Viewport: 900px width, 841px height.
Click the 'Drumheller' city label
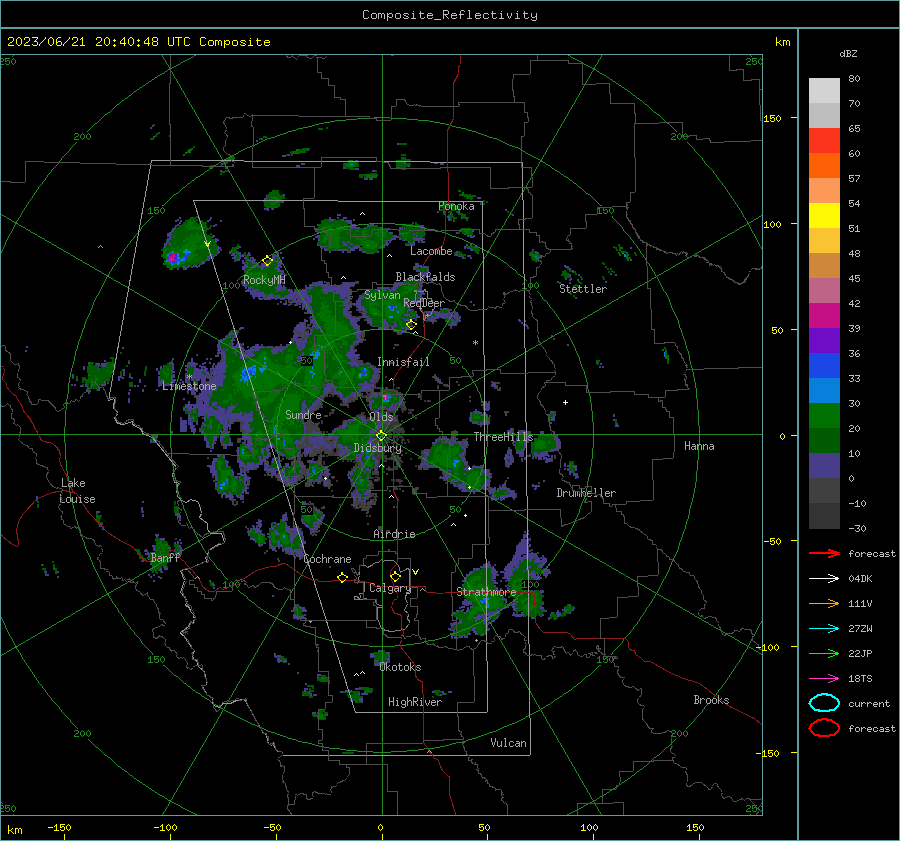tap(586, 493)
